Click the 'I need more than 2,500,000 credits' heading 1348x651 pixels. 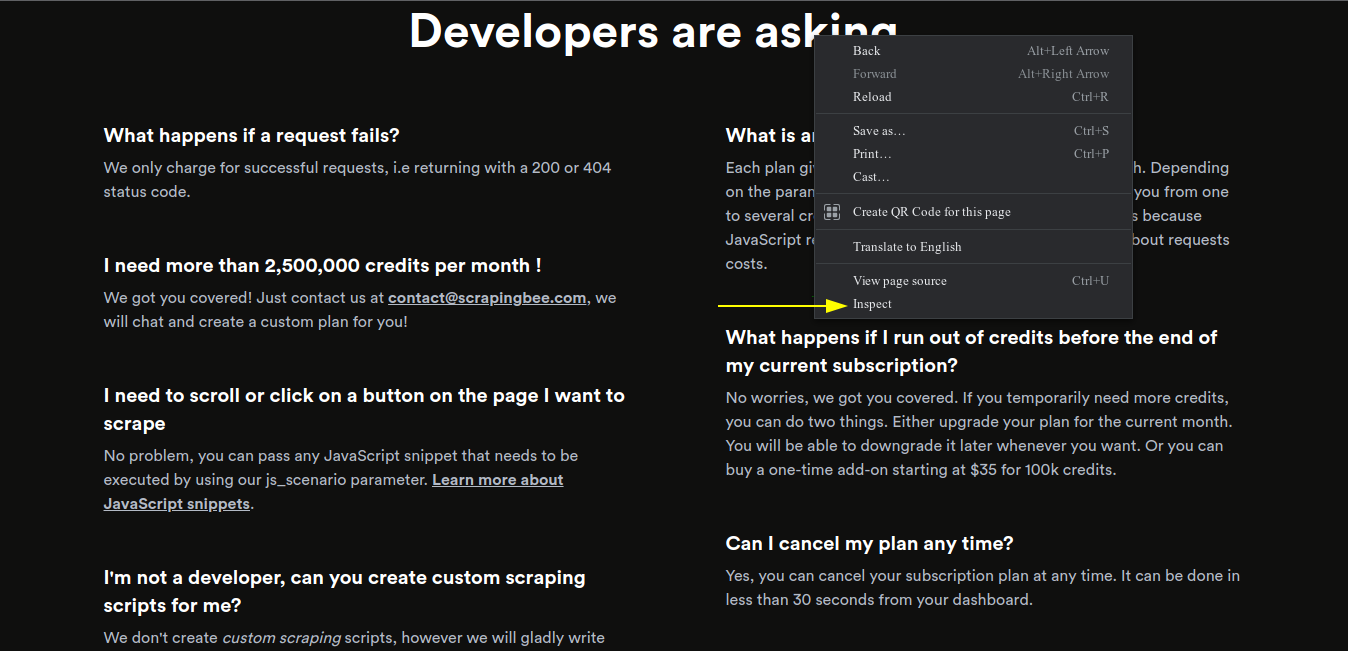pos(322,266)
